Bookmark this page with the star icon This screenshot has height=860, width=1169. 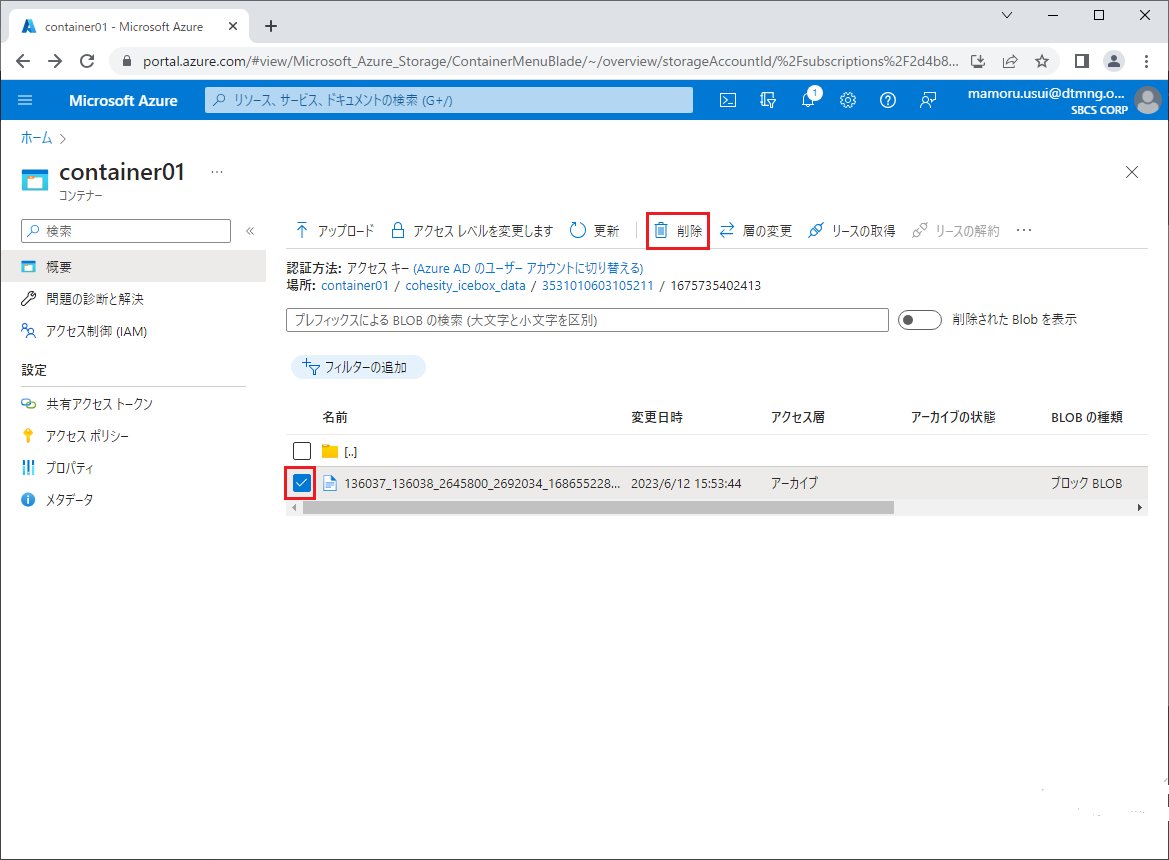(1042, 61)
